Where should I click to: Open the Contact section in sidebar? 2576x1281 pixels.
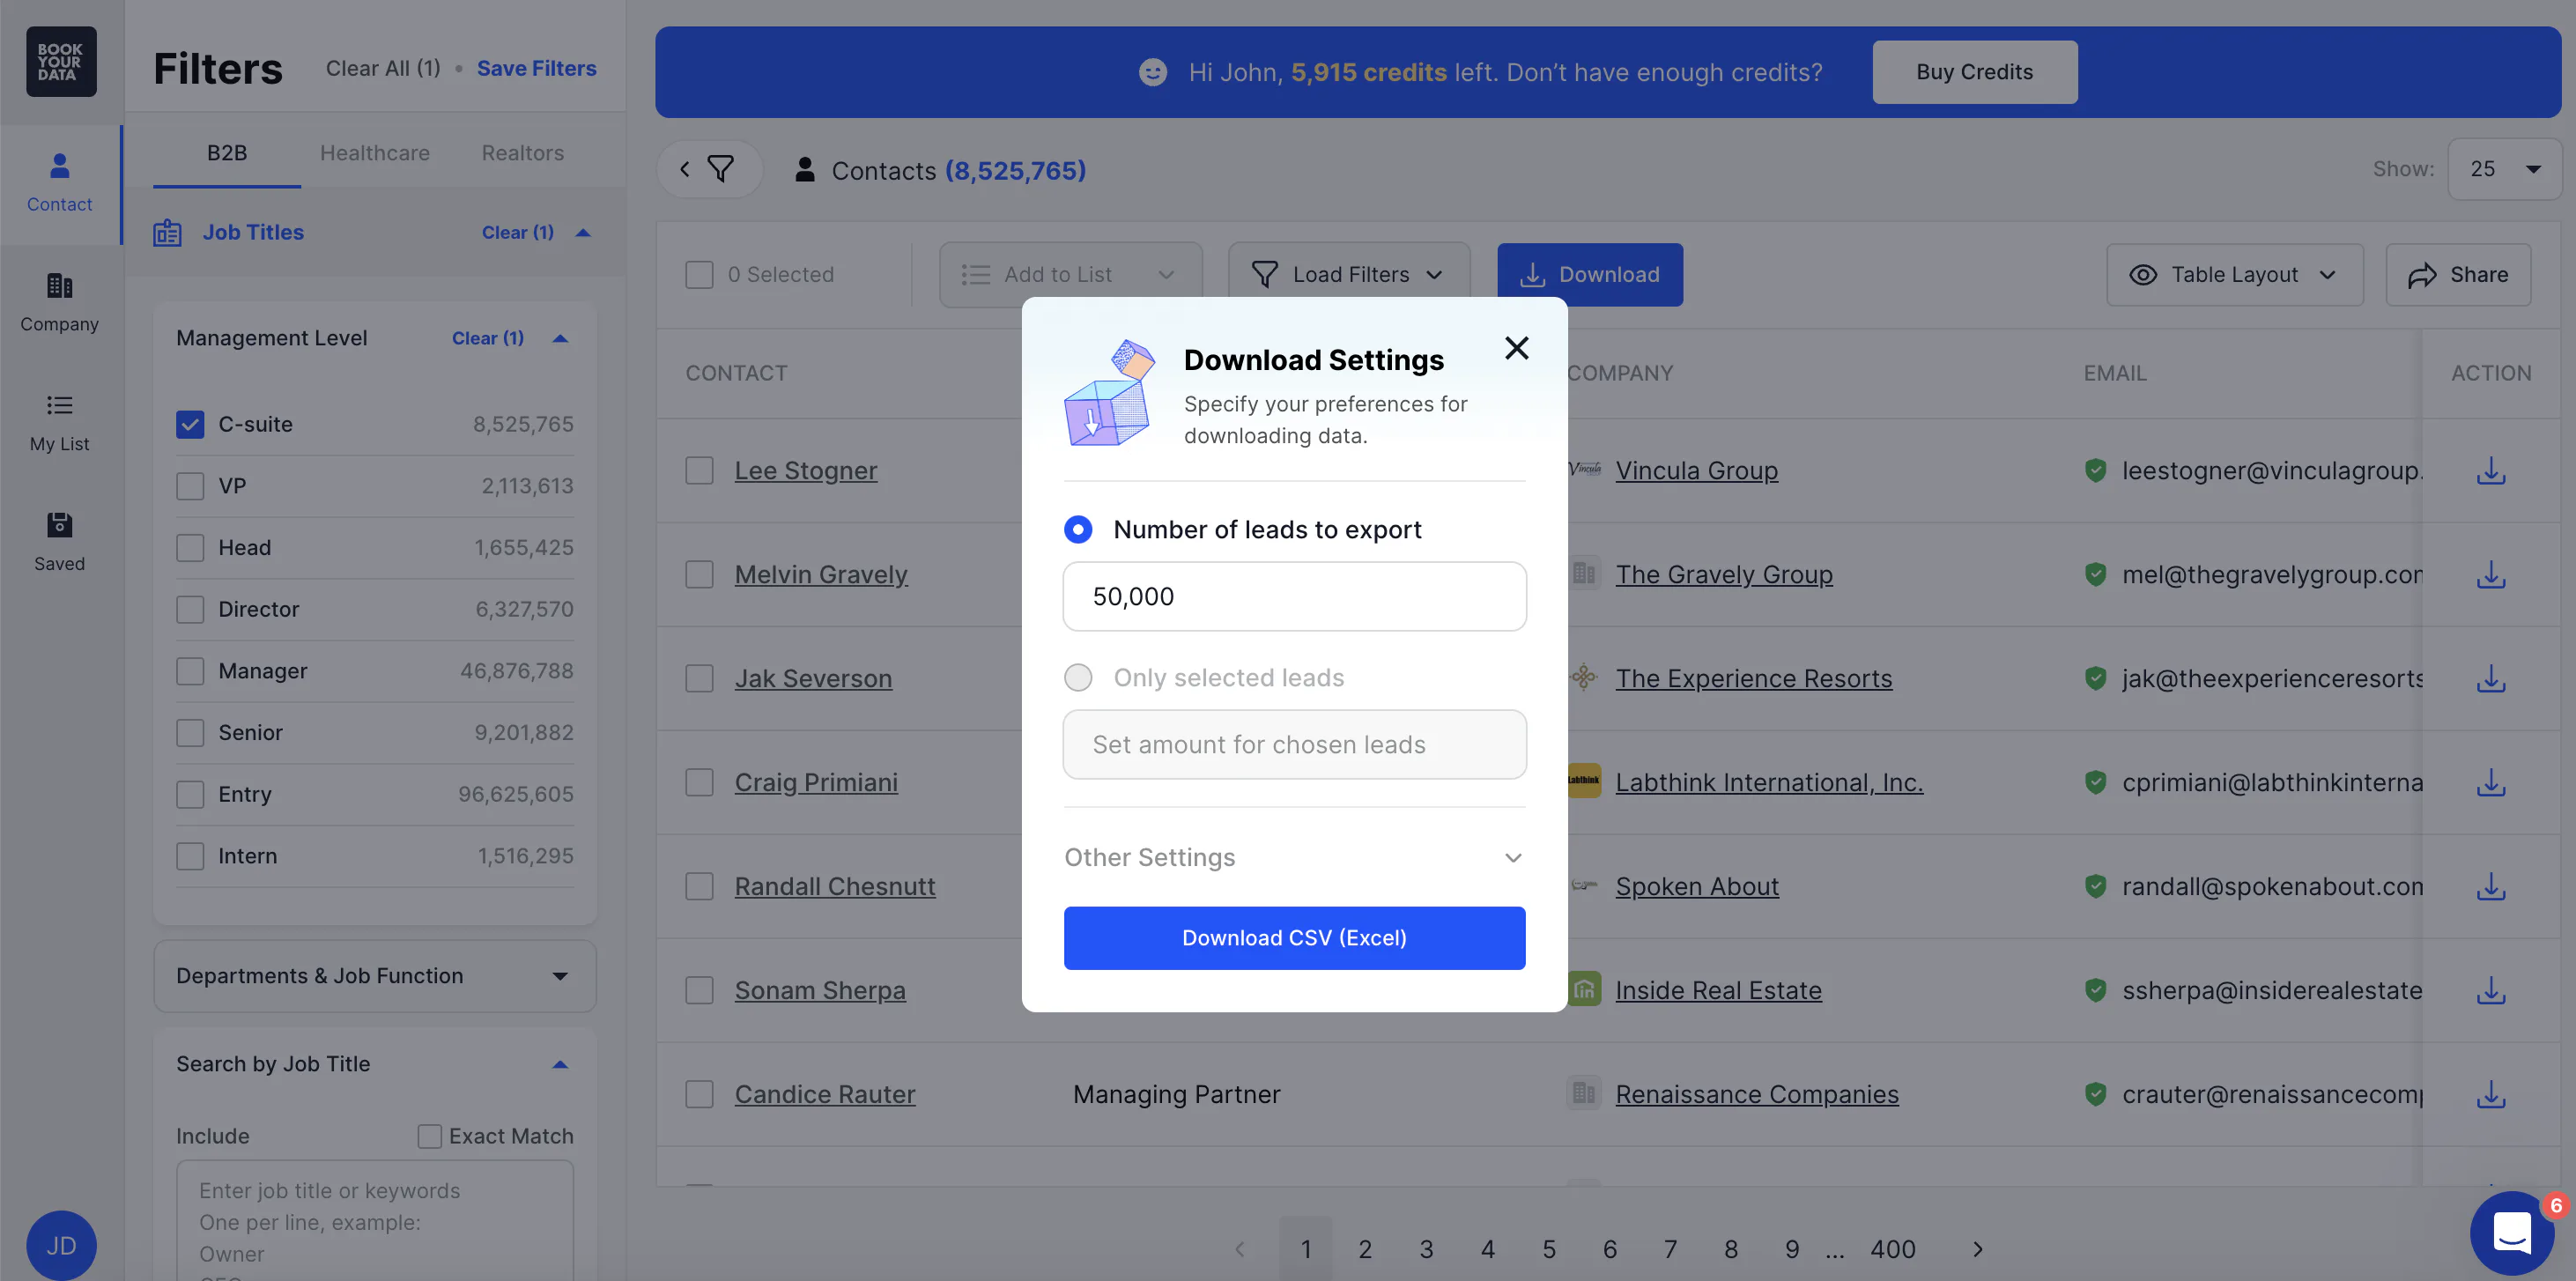click(60, 183)
